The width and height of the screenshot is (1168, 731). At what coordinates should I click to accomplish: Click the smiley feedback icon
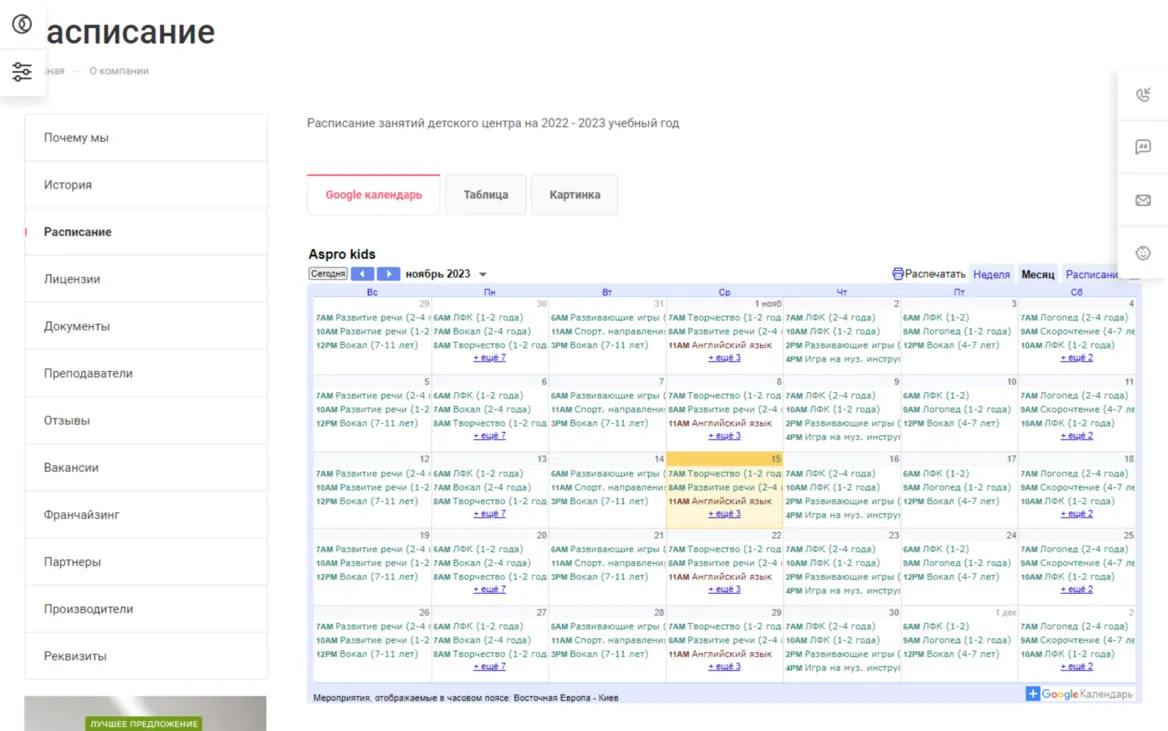point(1143,253)
